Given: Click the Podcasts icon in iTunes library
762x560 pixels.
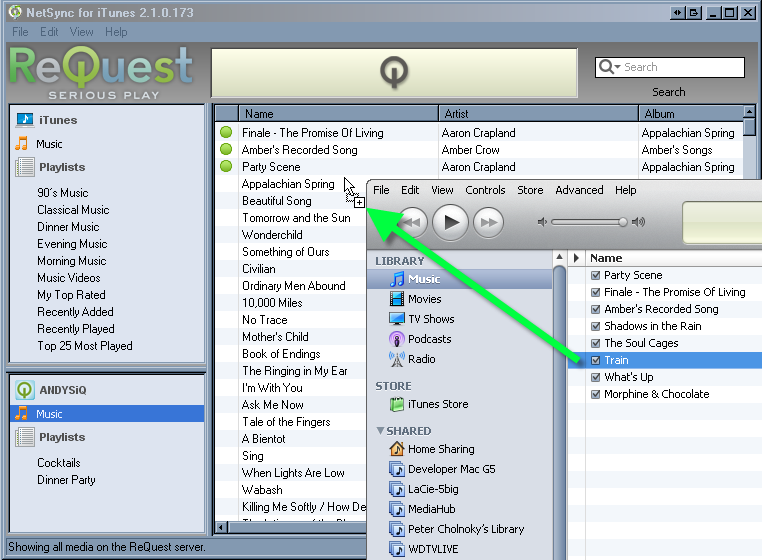Looking at the screenshot, I should (397, 338).
